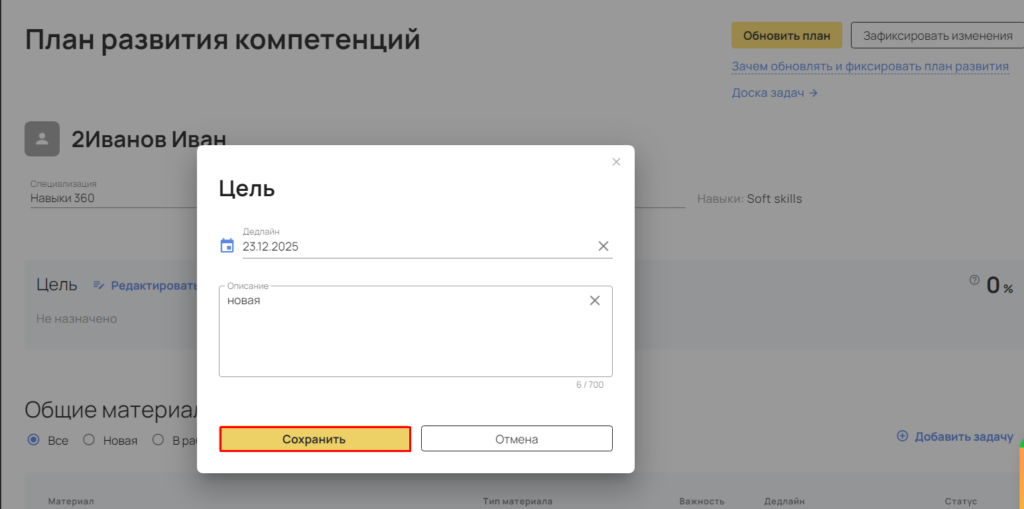Click the edit pencil icon next to Цель
1024x509 pixels.
(x=98, y=285)
